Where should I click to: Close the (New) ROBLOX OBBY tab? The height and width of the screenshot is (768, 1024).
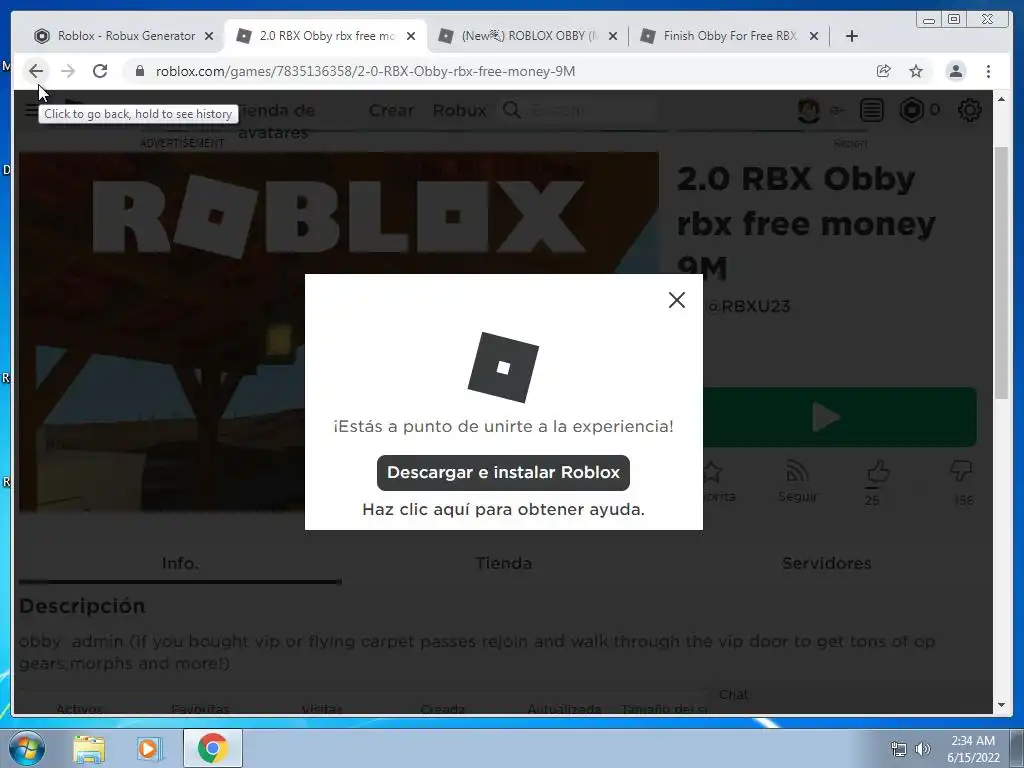[x=613, y=36]
